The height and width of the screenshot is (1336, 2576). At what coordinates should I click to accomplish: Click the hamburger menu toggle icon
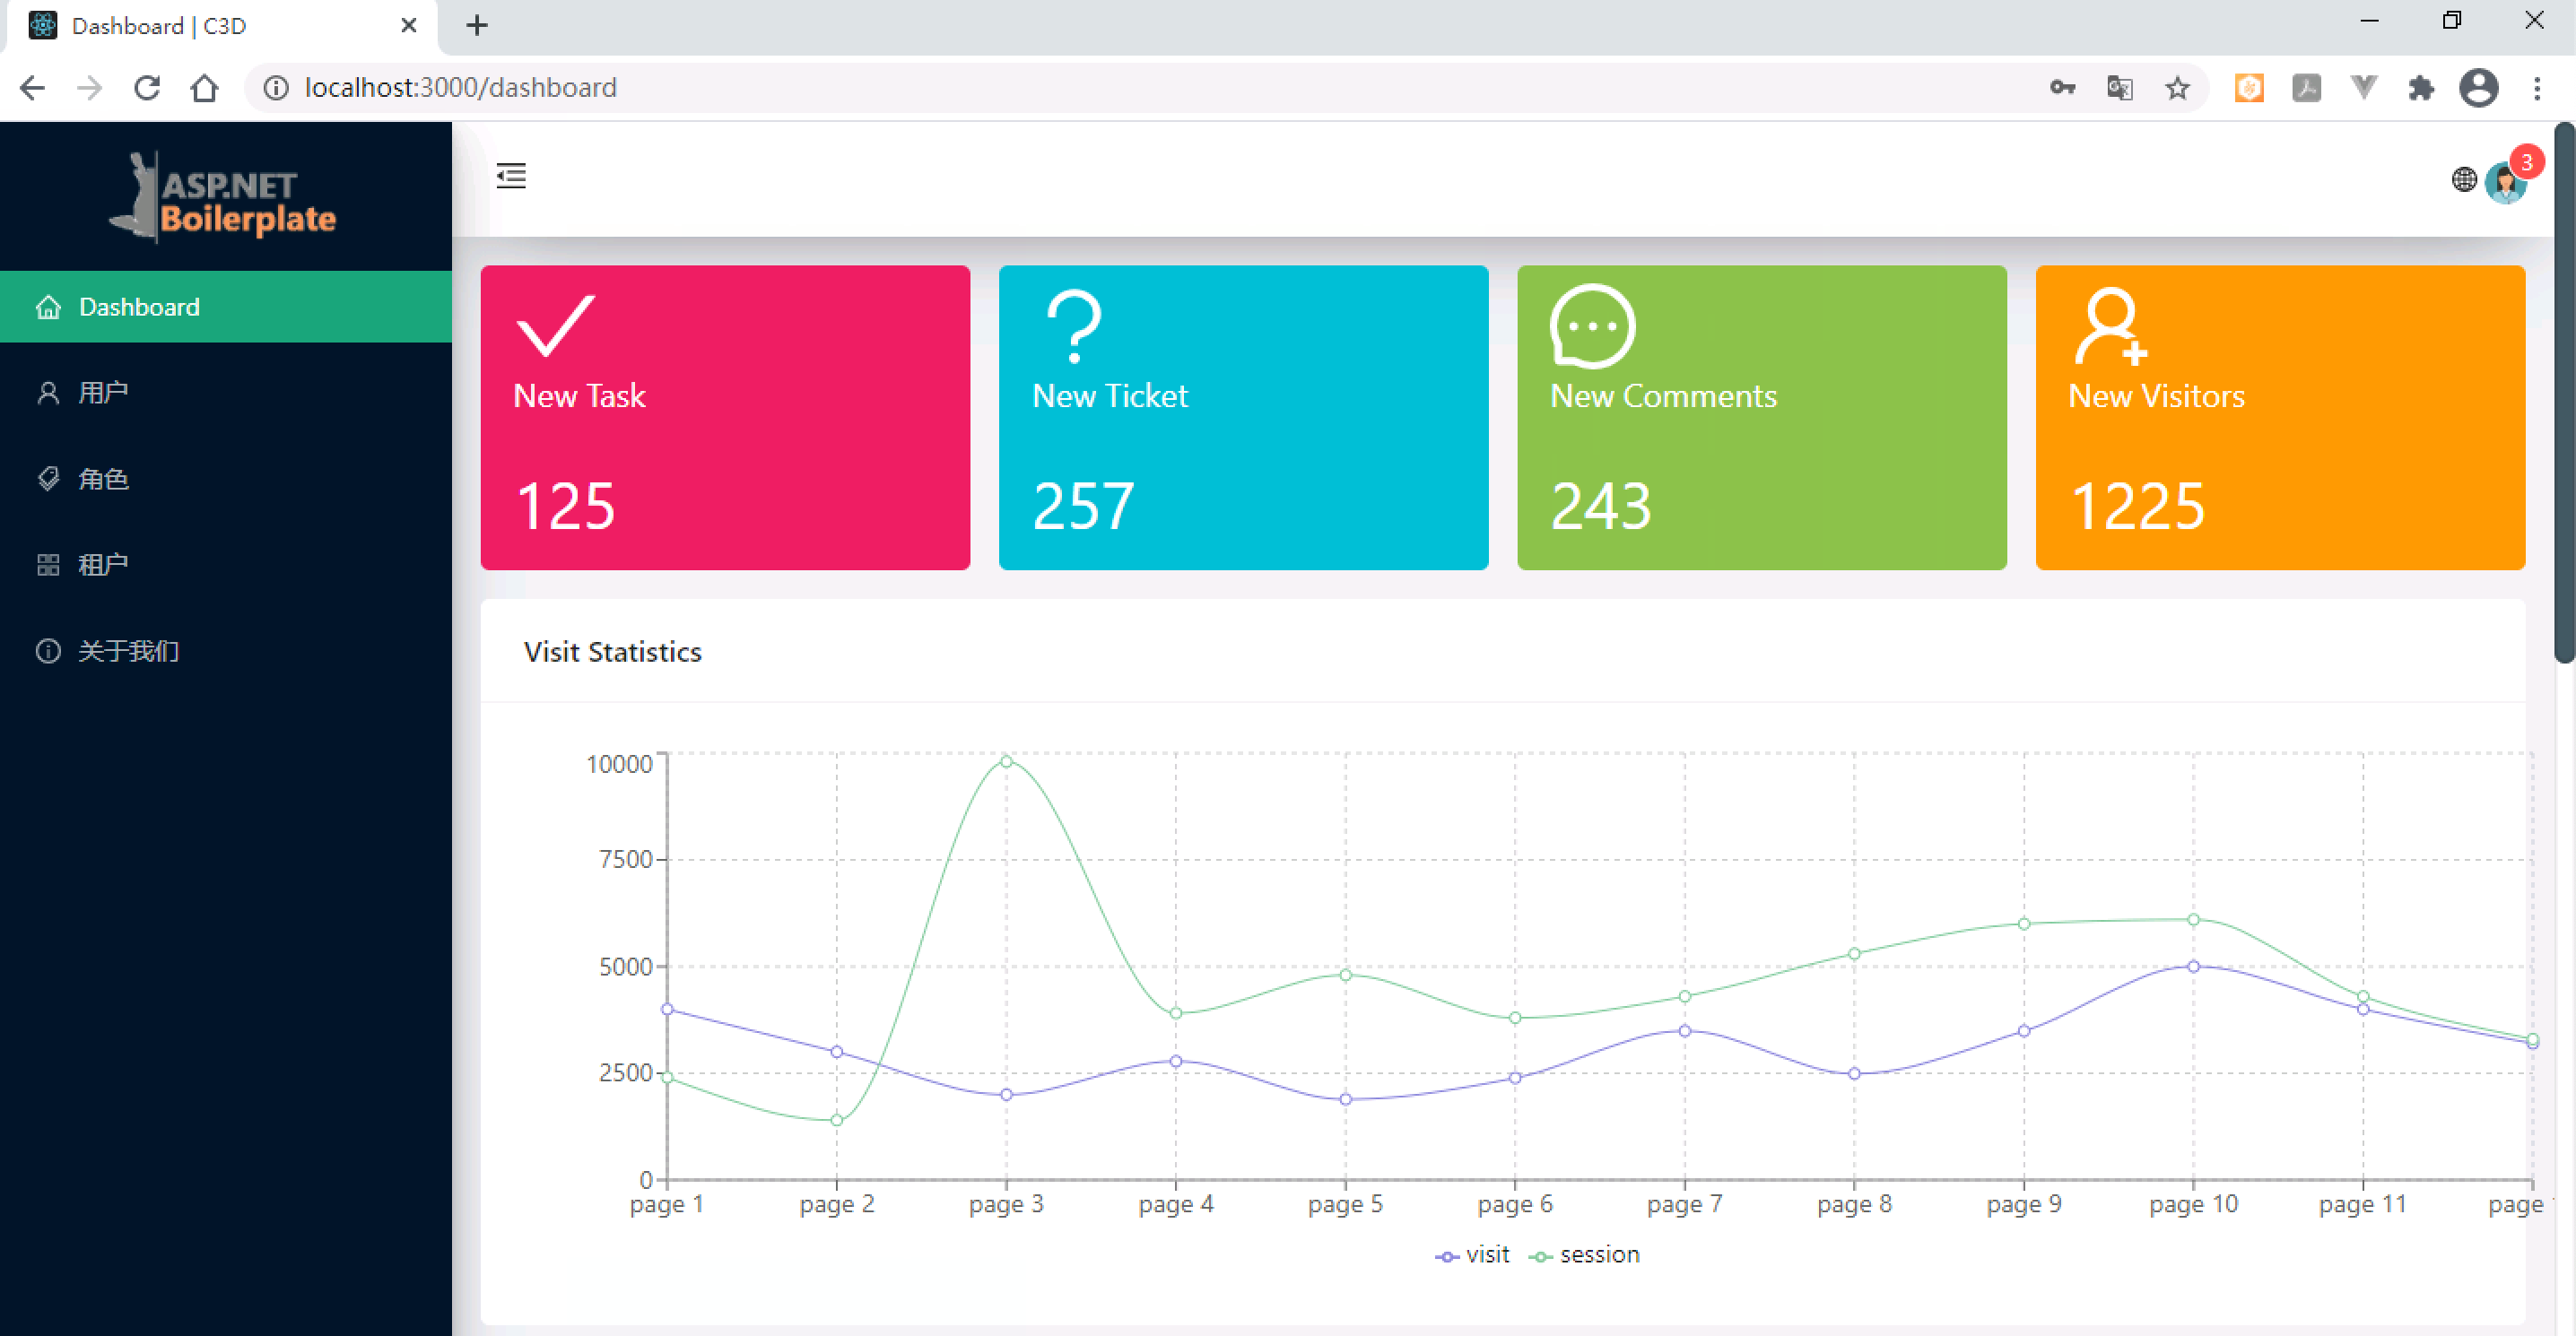click(x=511, y=176)
